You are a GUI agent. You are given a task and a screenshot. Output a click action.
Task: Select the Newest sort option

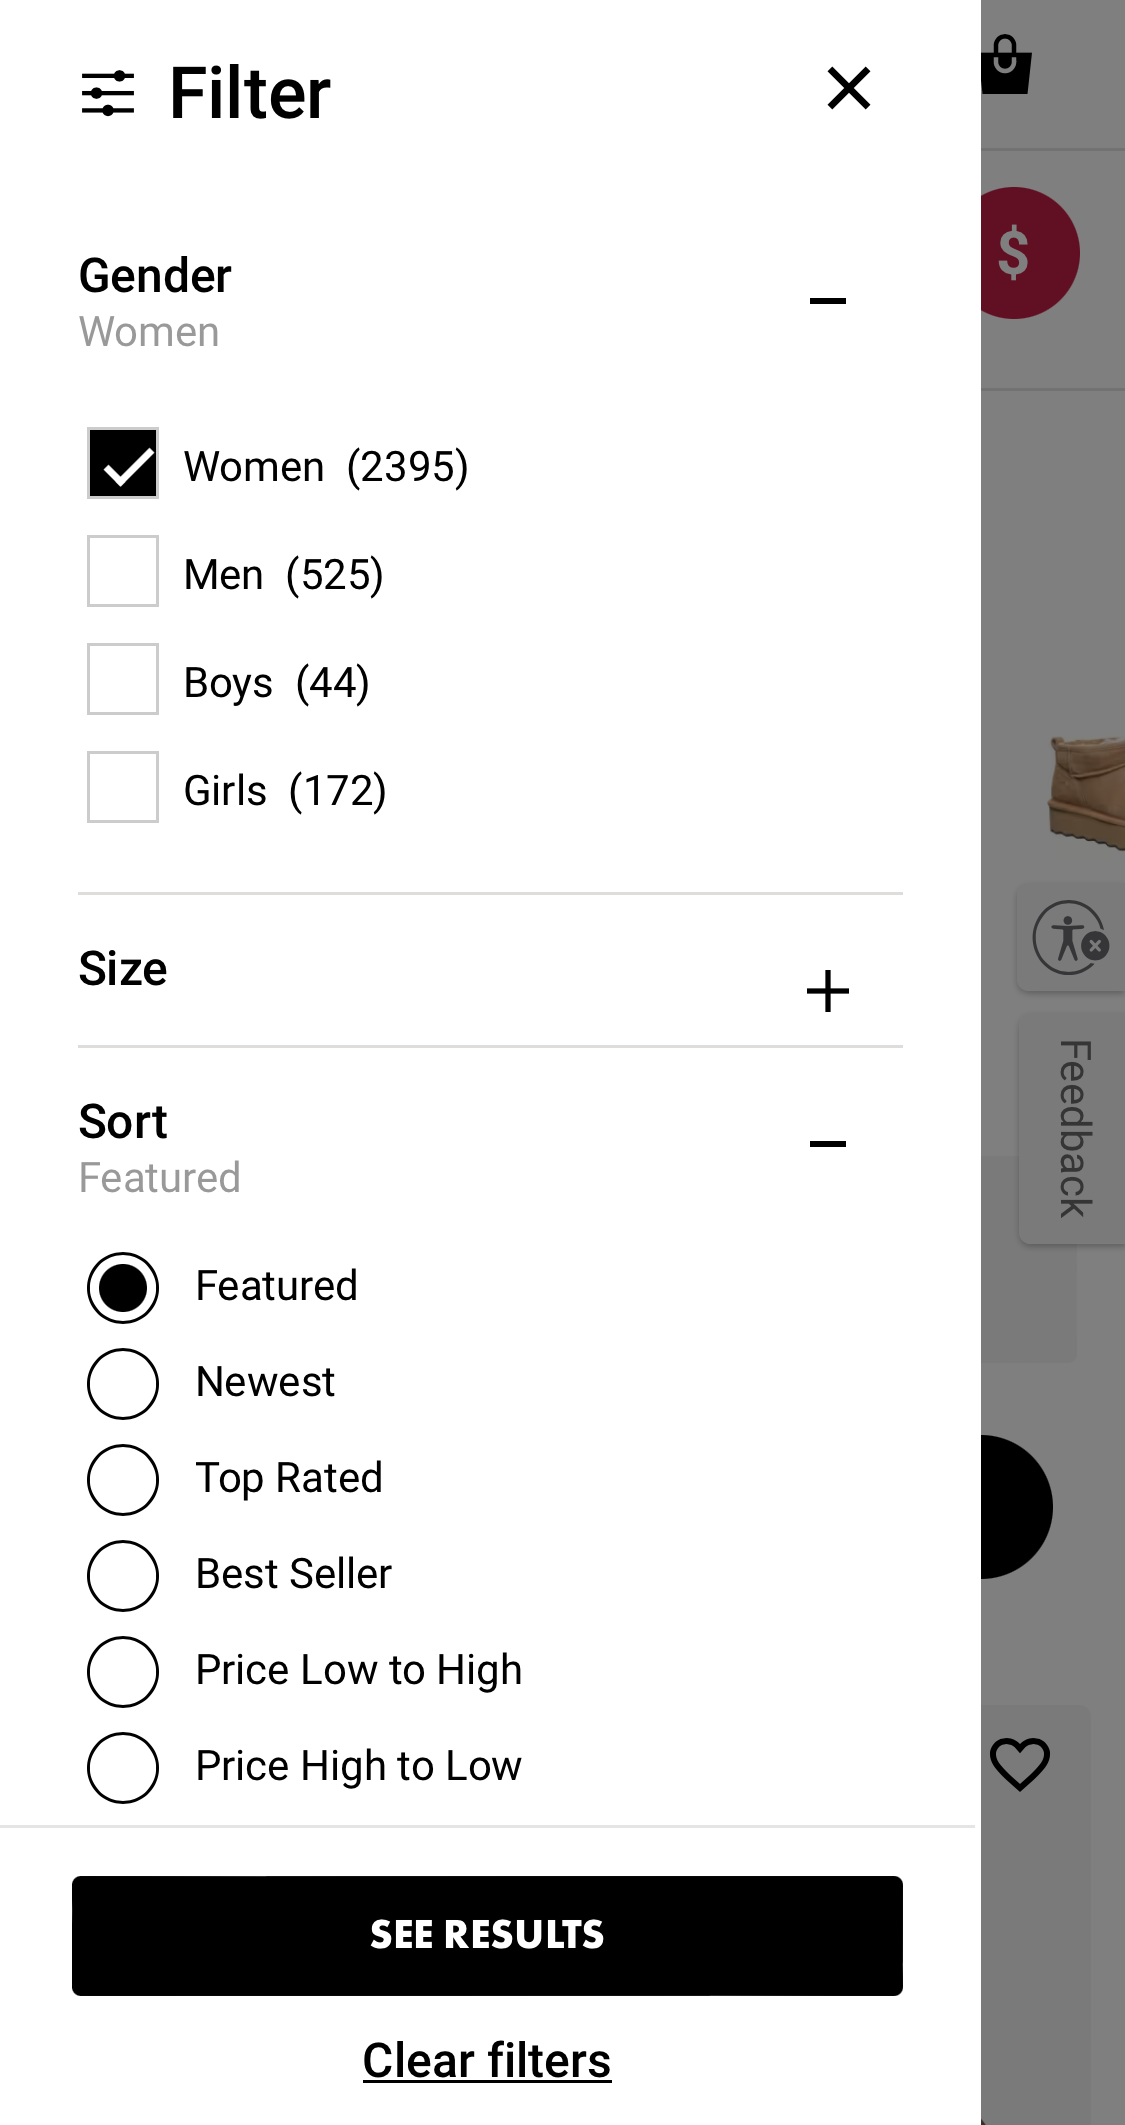tap(122, 1383)
